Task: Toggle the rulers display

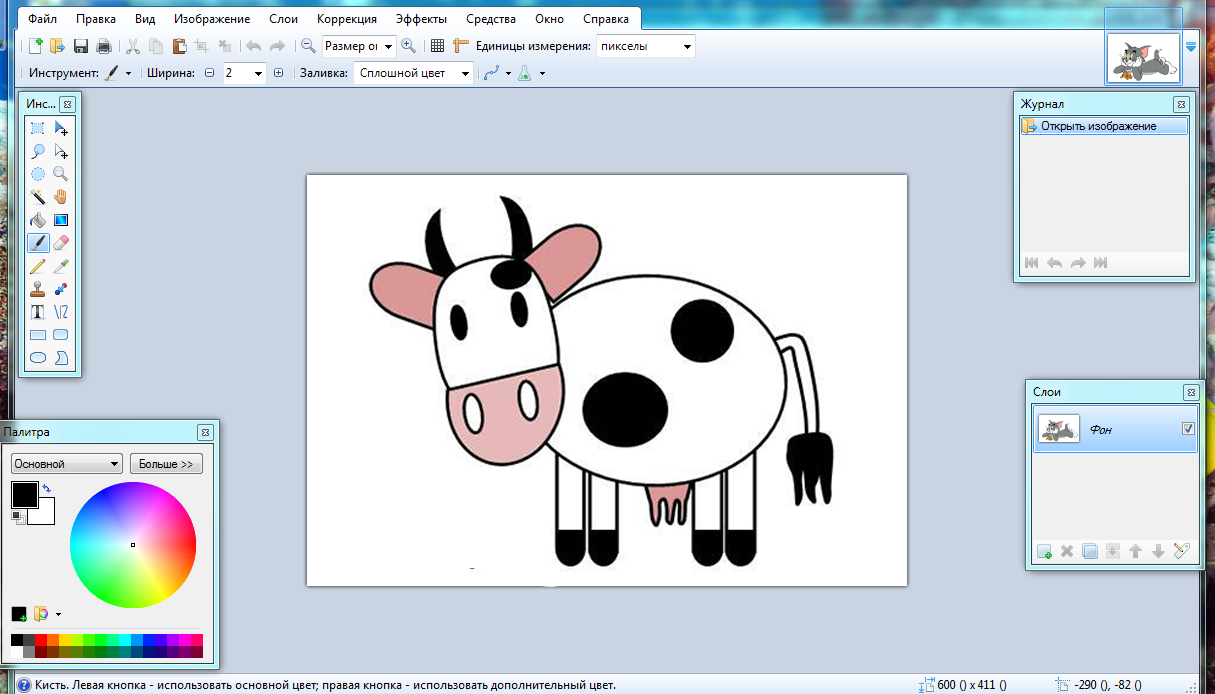Action: (460, 46)
